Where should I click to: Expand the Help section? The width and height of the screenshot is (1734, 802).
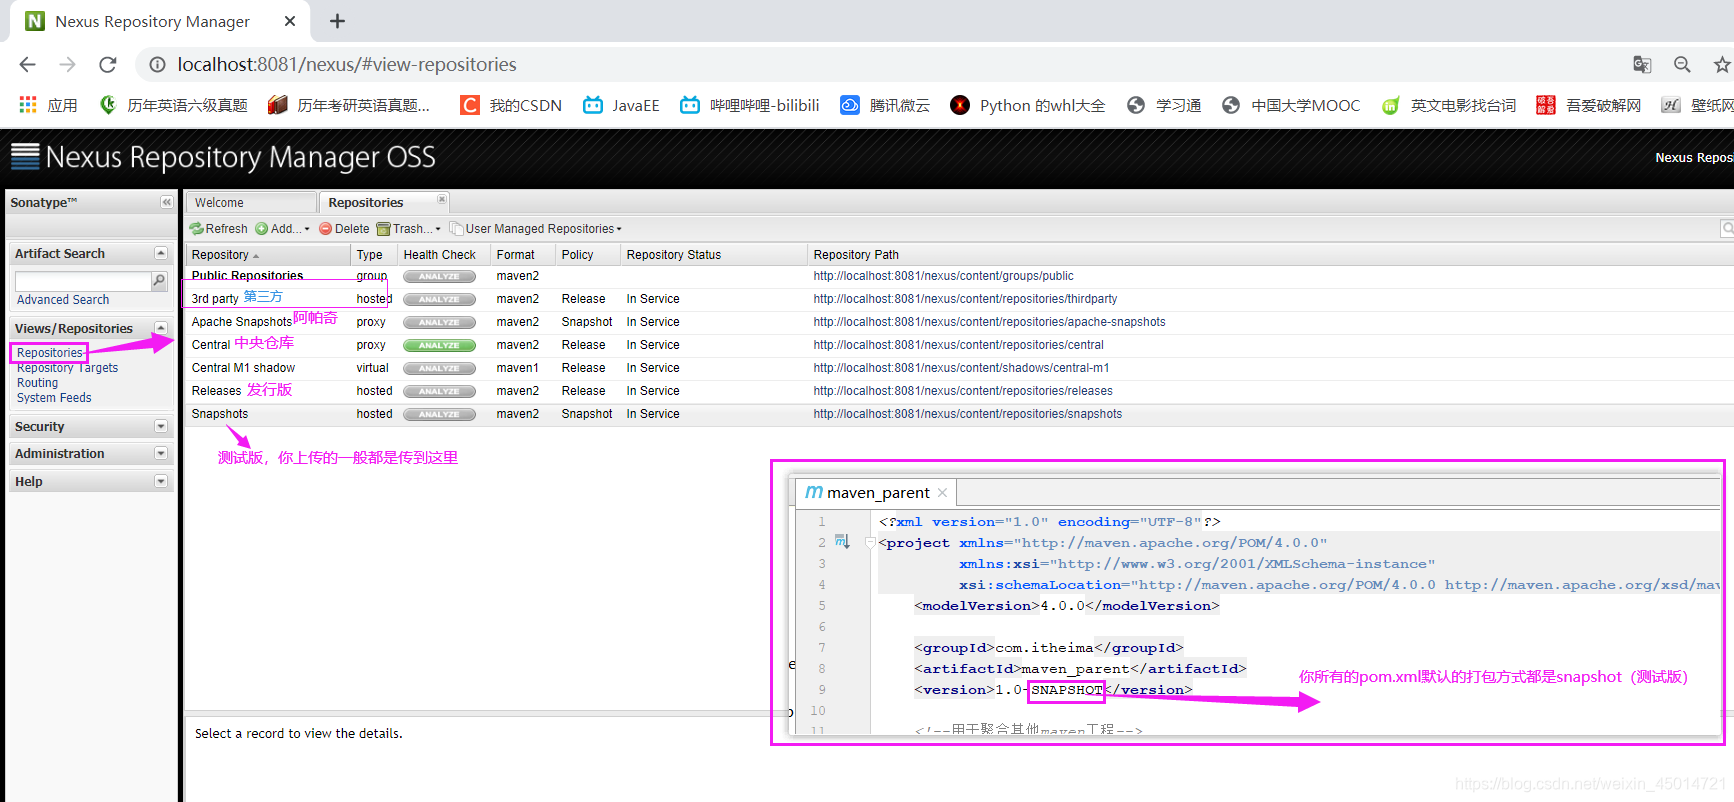pyautogui.click(x=160, y=481)
